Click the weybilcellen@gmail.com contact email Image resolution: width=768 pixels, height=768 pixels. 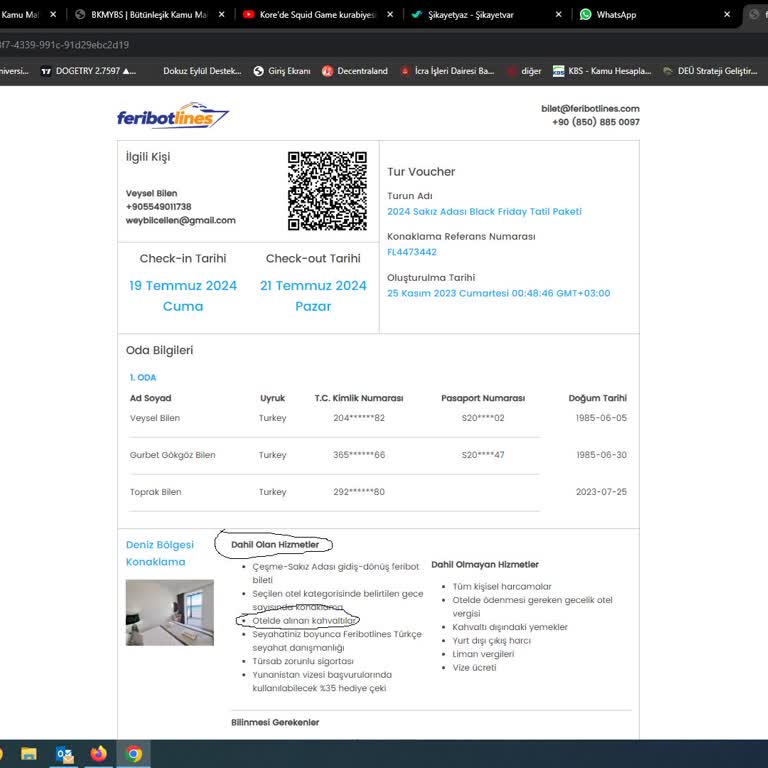[x=181, y=220]
